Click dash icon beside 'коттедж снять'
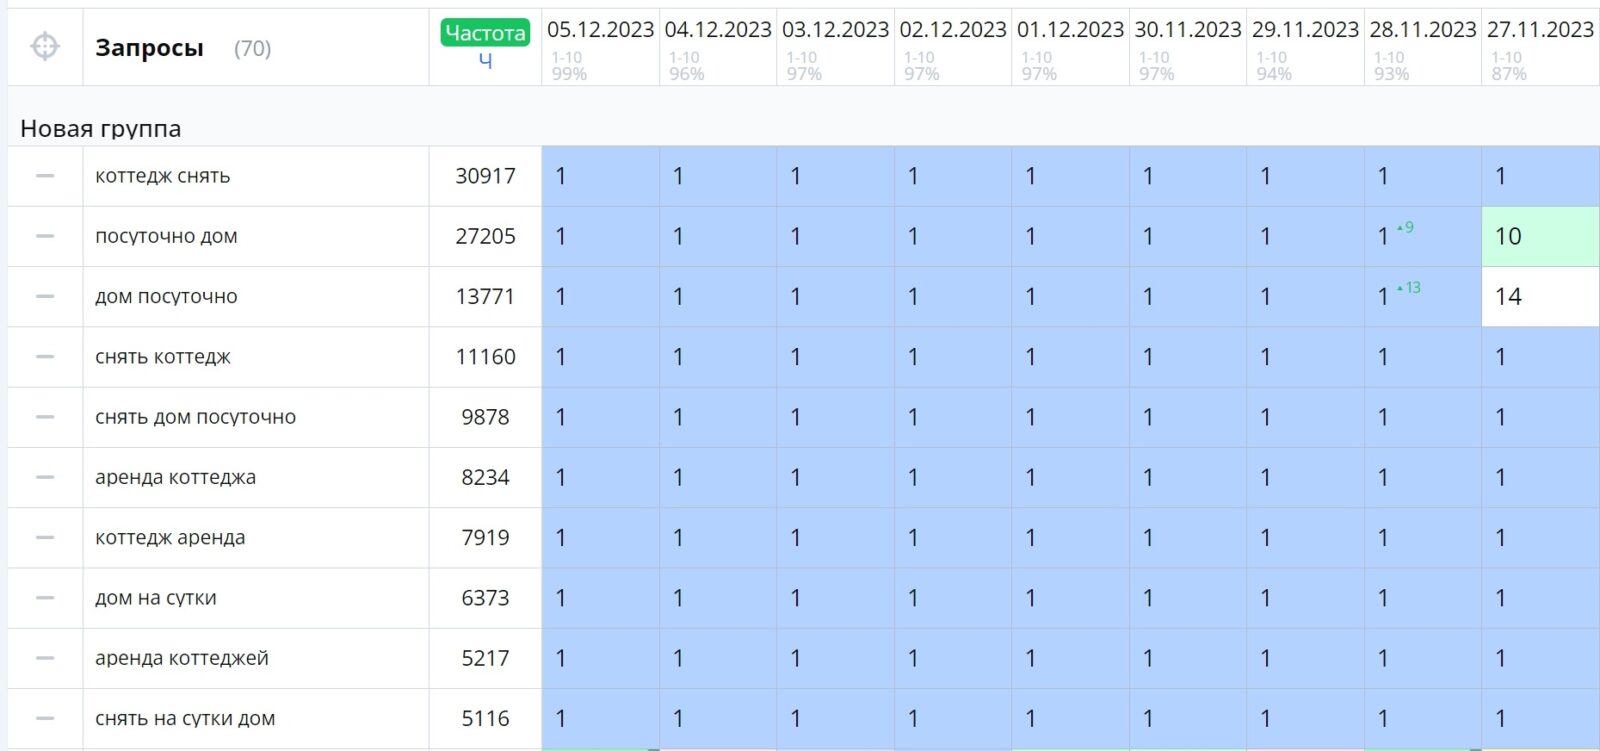 pos(45,176)
